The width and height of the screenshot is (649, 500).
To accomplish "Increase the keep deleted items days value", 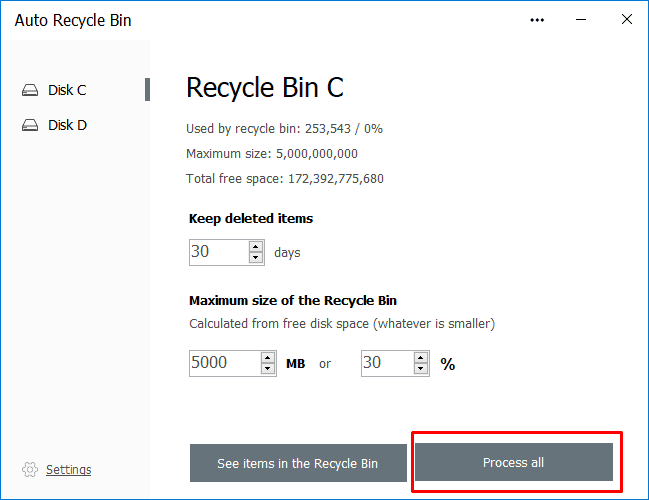I will point(256,246).
